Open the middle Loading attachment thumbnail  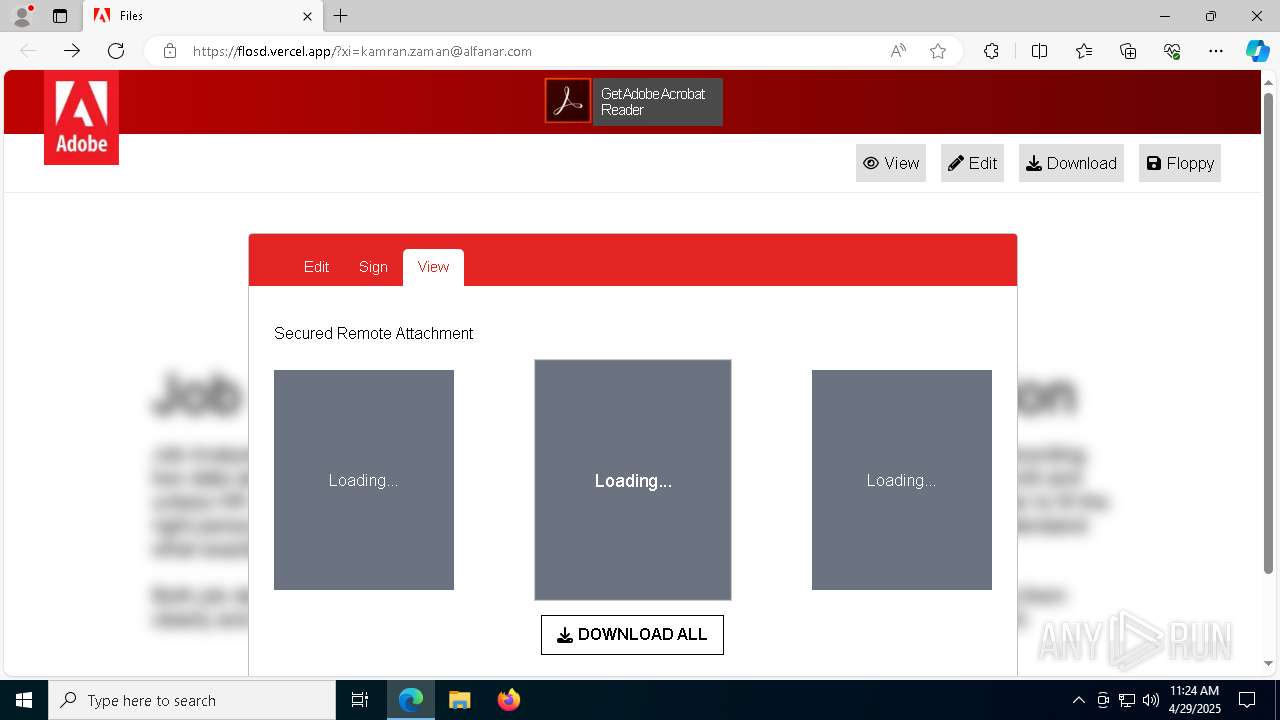[633, 480]
